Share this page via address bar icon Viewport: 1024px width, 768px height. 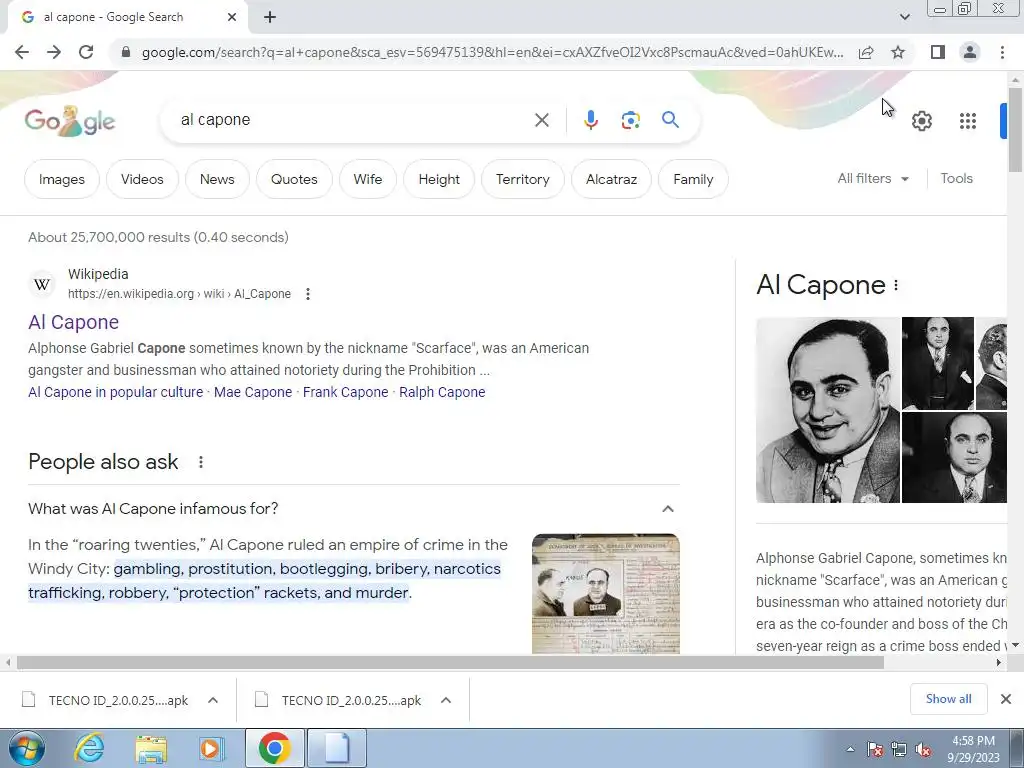pyautogui.click(x=866, y=52)
